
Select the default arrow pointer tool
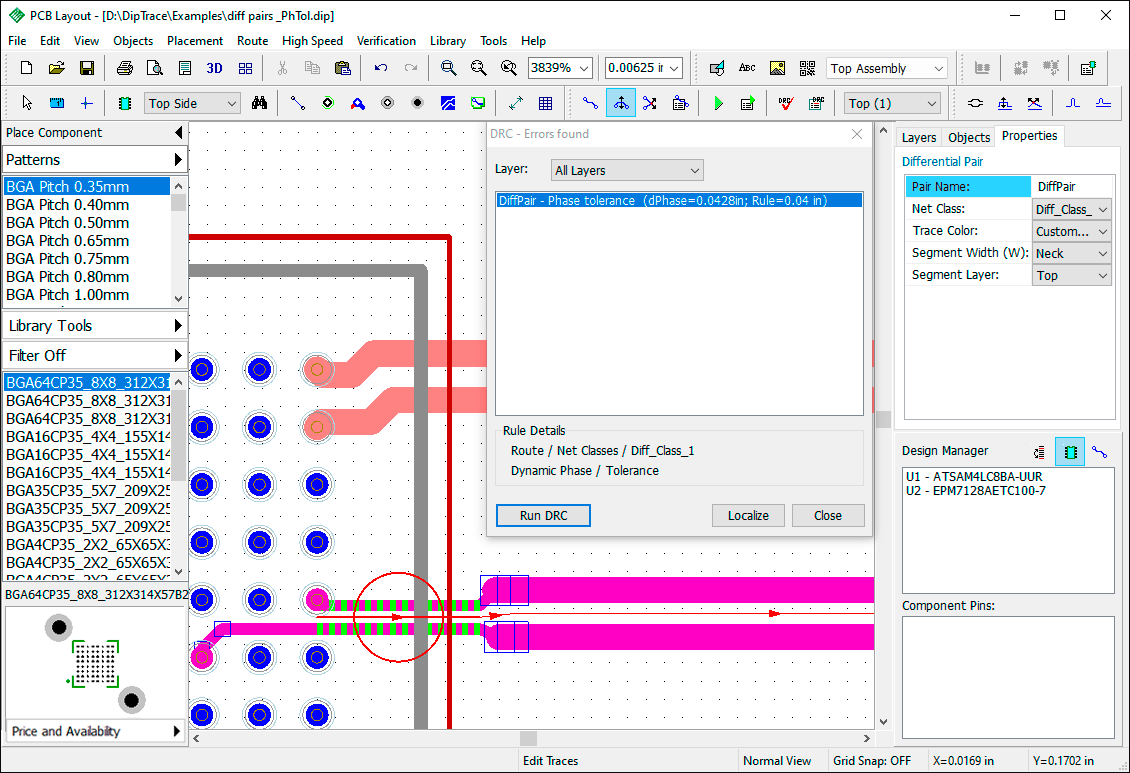(27, 103)
